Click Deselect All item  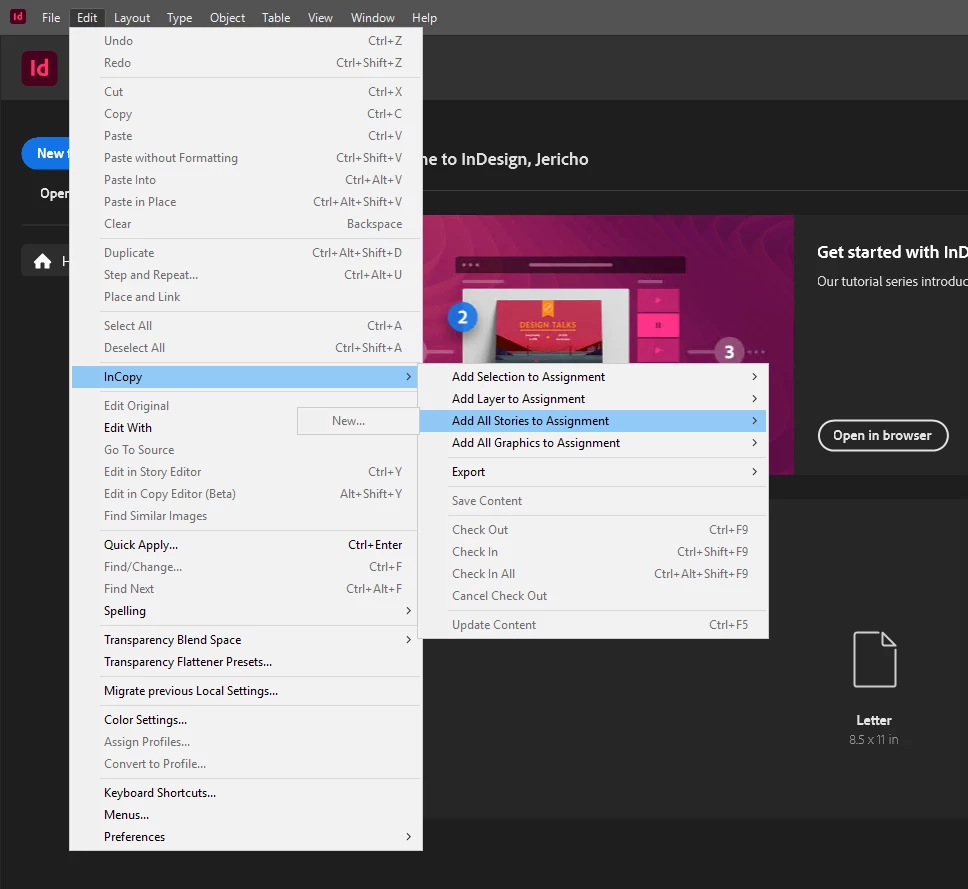(245, 348)
